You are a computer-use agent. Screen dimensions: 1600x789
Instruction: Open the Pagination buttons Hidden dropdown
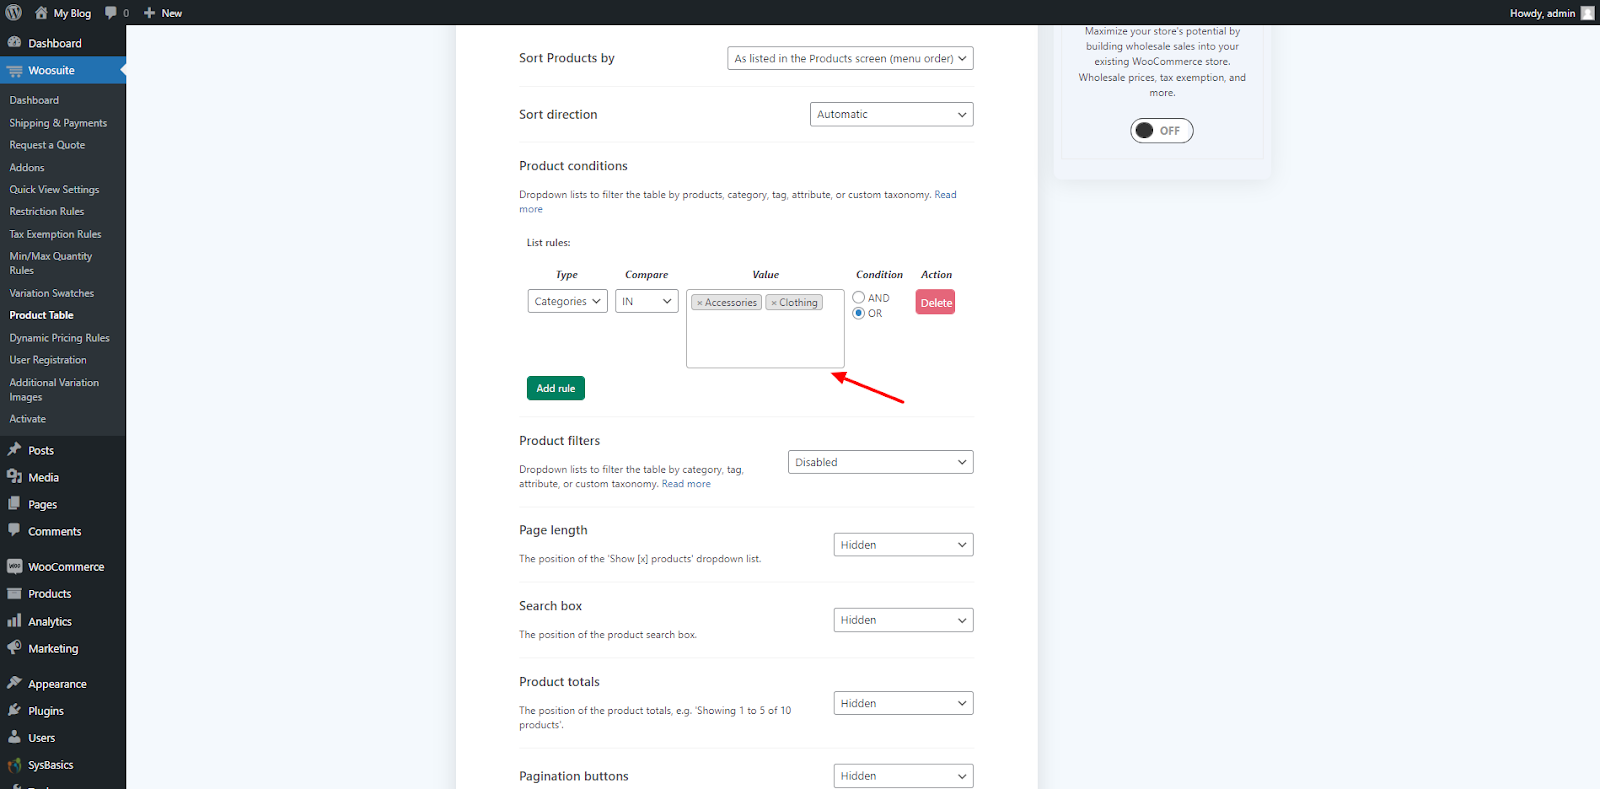click(903, 776)
